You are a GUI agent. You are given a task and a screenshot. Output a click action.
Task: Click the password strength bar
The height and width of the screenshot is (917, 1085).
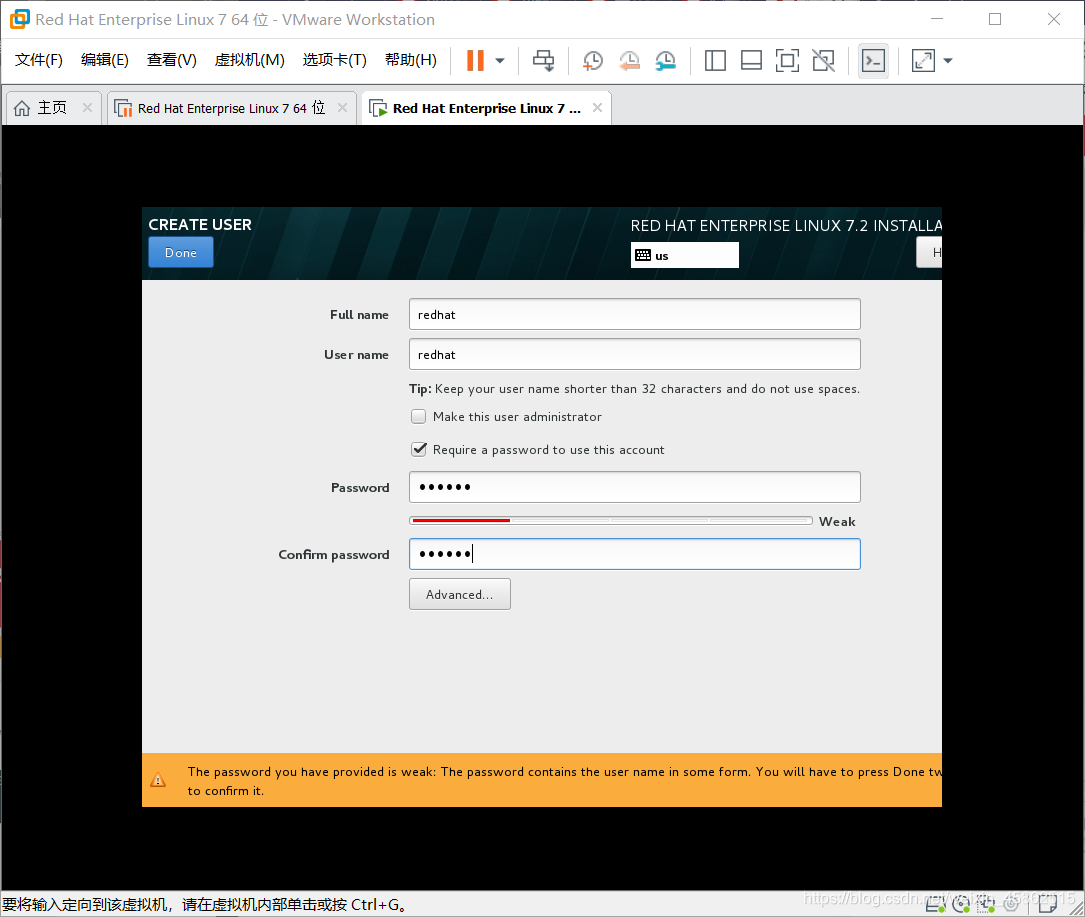point(611,520)
